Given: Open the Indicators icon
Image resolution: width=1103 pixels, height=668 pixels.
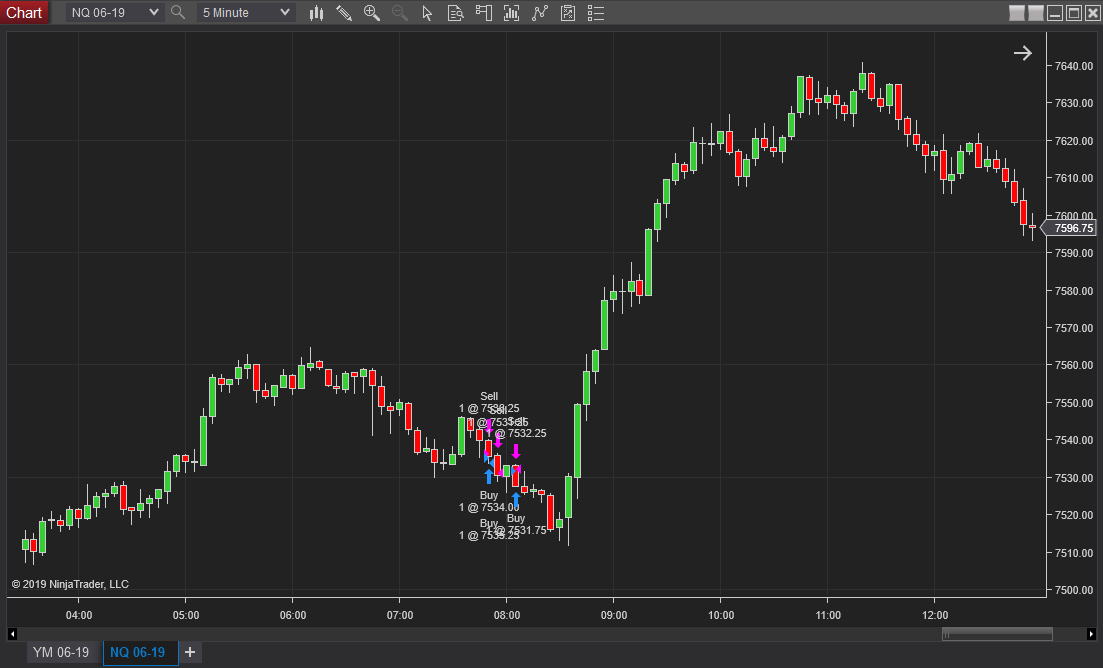Looking at the screenshot, I should click(540, 13).
